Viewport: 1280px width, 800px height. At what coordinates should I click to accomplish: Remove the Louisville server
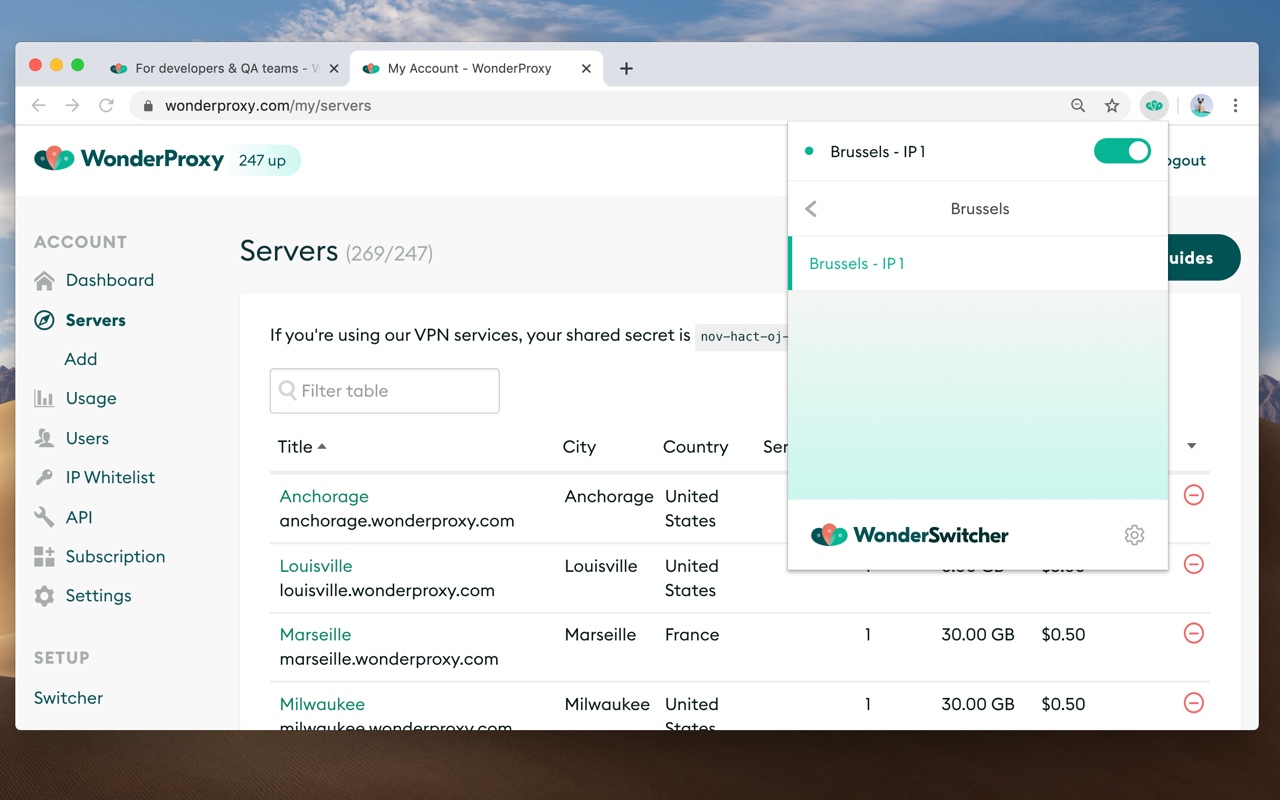pos(1193,564)
